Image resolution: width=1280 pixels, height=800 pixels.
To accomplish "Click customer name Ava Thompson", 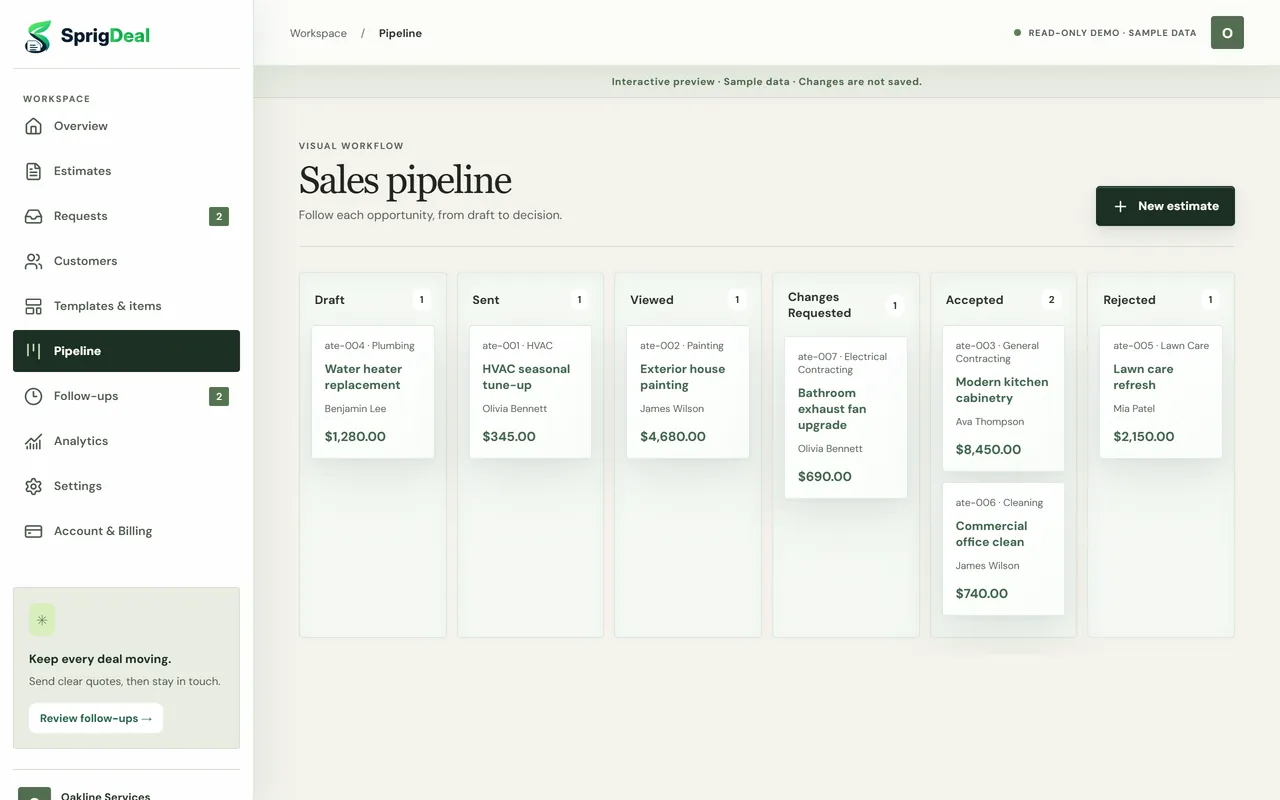I will pyautogui.click(x=990, y=422).
